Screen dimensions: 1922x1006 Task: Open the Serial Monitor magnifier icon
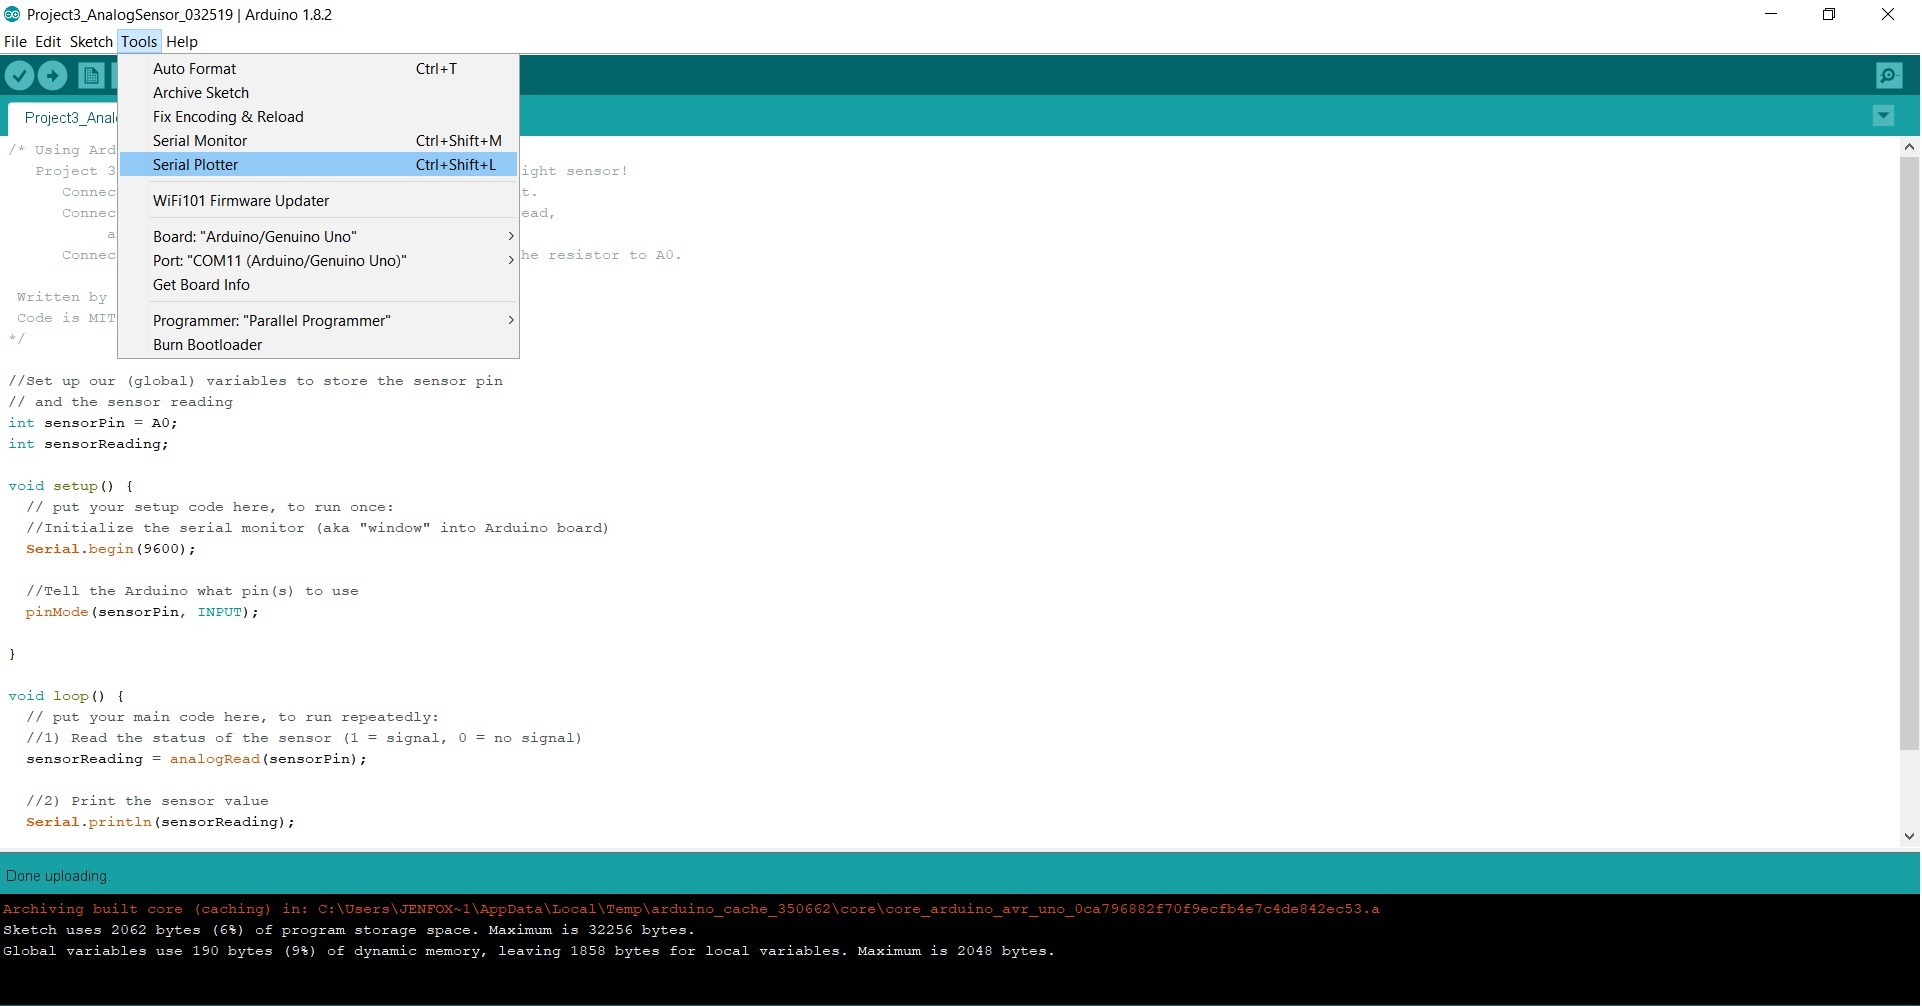pos(1889,75)
